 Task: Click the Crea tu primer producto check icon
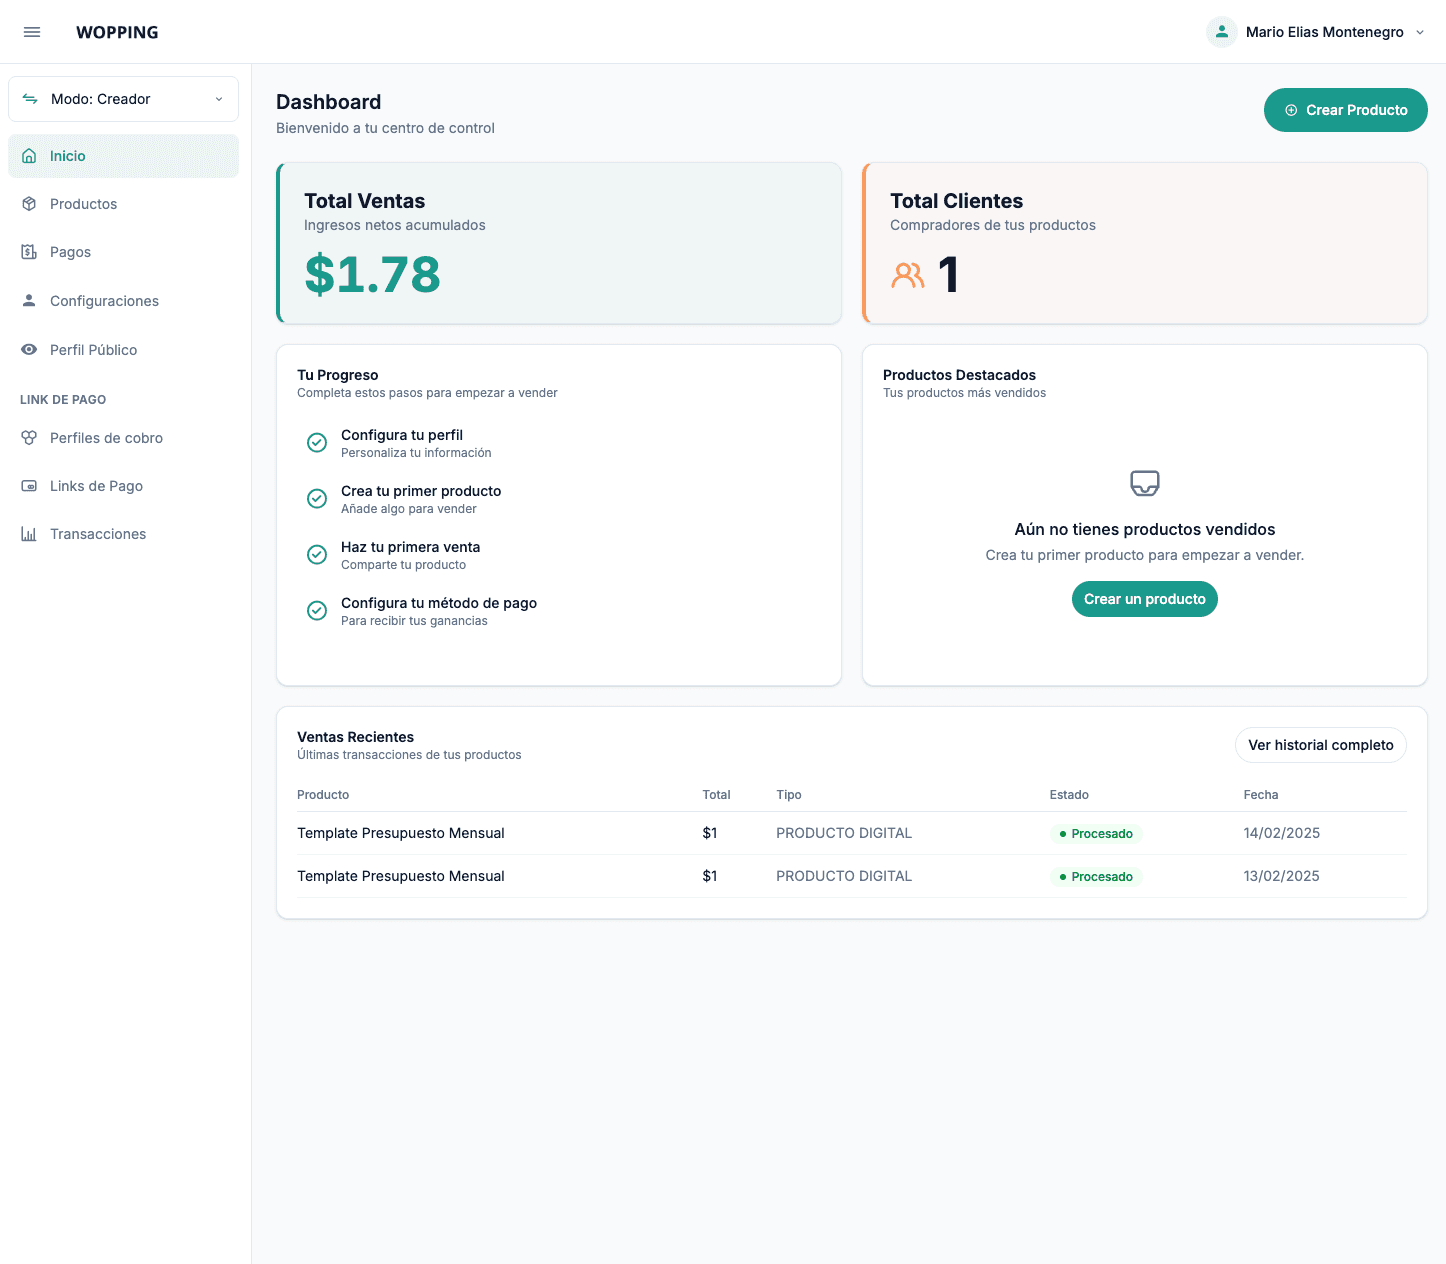(x=317, y=499)
